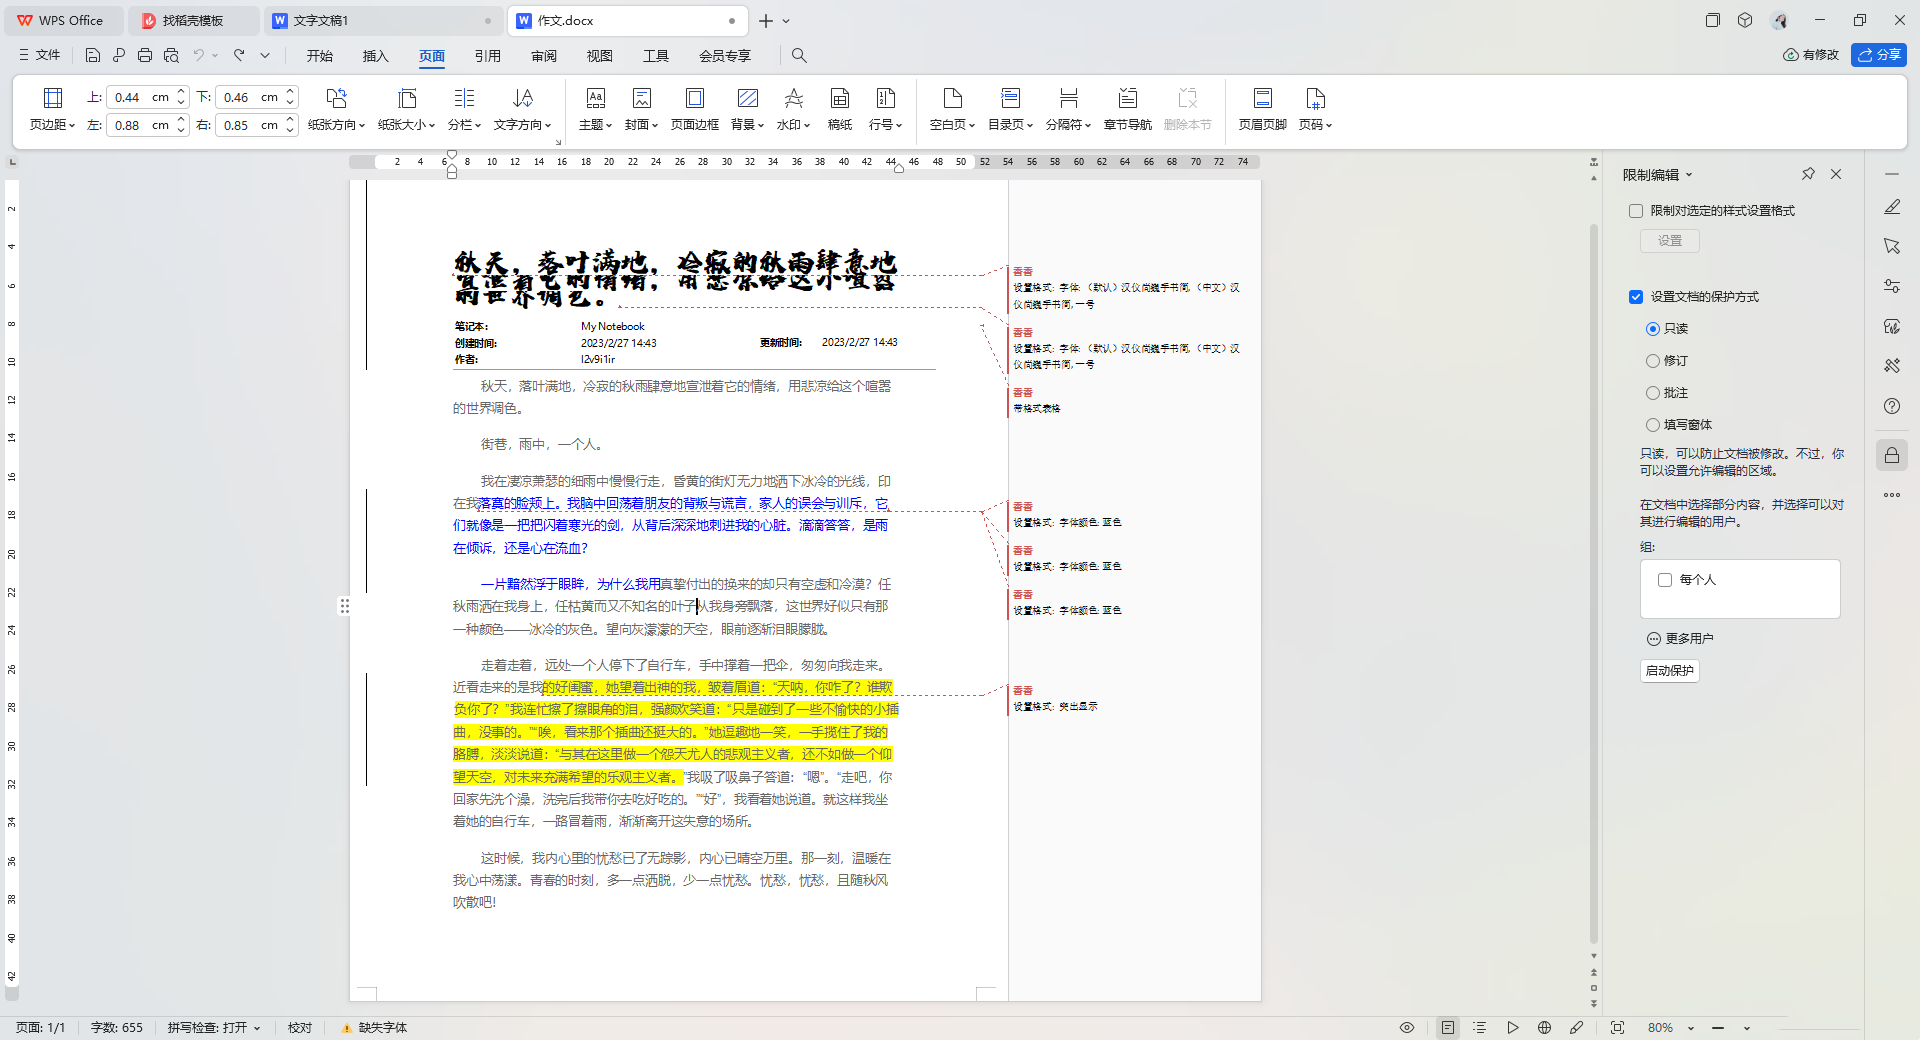Expand the quick access toolbar dropdown arrow
The width and height of the screenshot is (1920, 1040).
pyautogui.click(x=265, y=55)
